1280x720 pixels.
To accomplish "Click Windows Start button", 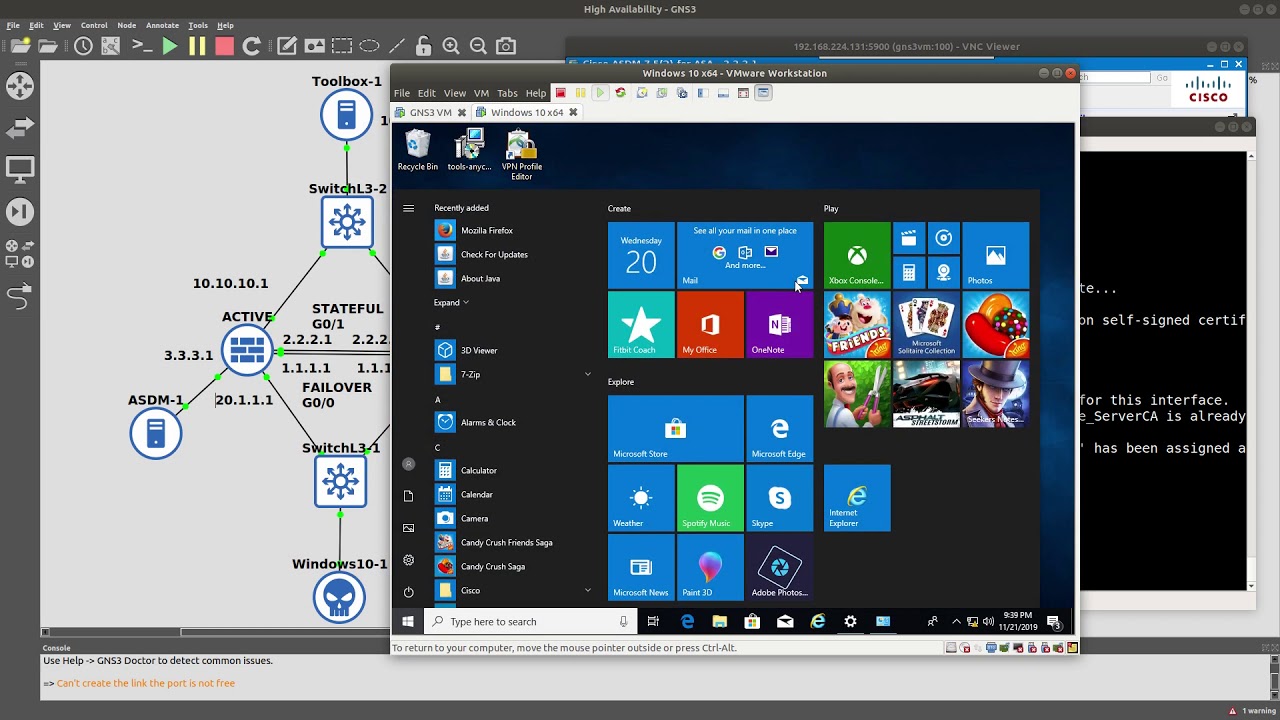I will 408,621.
